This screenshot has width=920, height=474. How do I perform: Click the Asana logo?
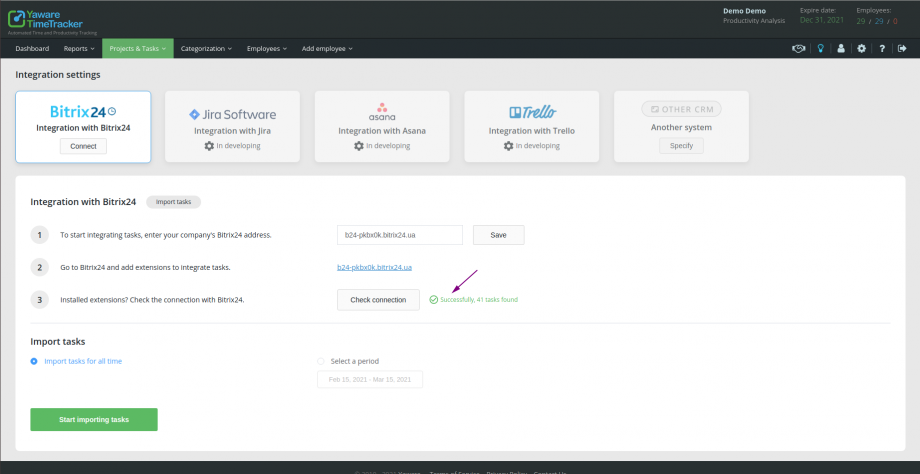click(382, 111)
